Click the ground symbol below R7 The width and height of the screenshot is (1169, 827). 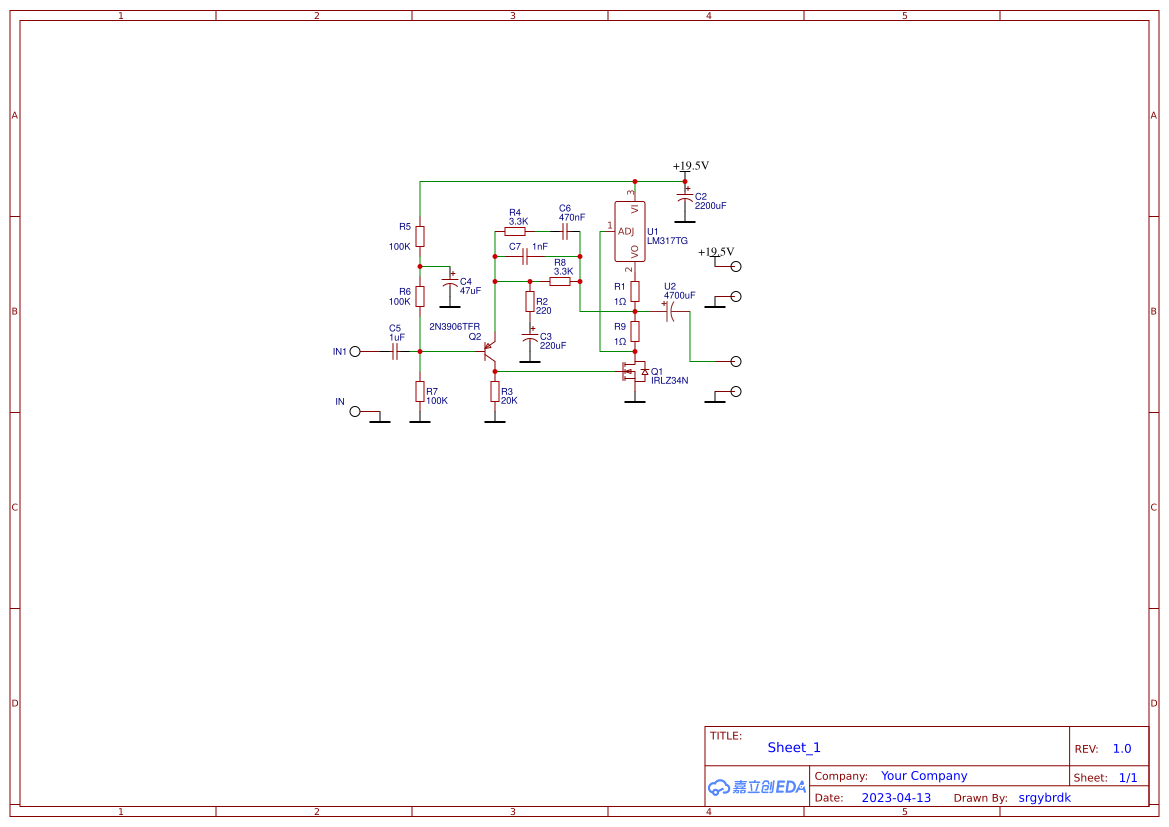[x=420, y=420]
